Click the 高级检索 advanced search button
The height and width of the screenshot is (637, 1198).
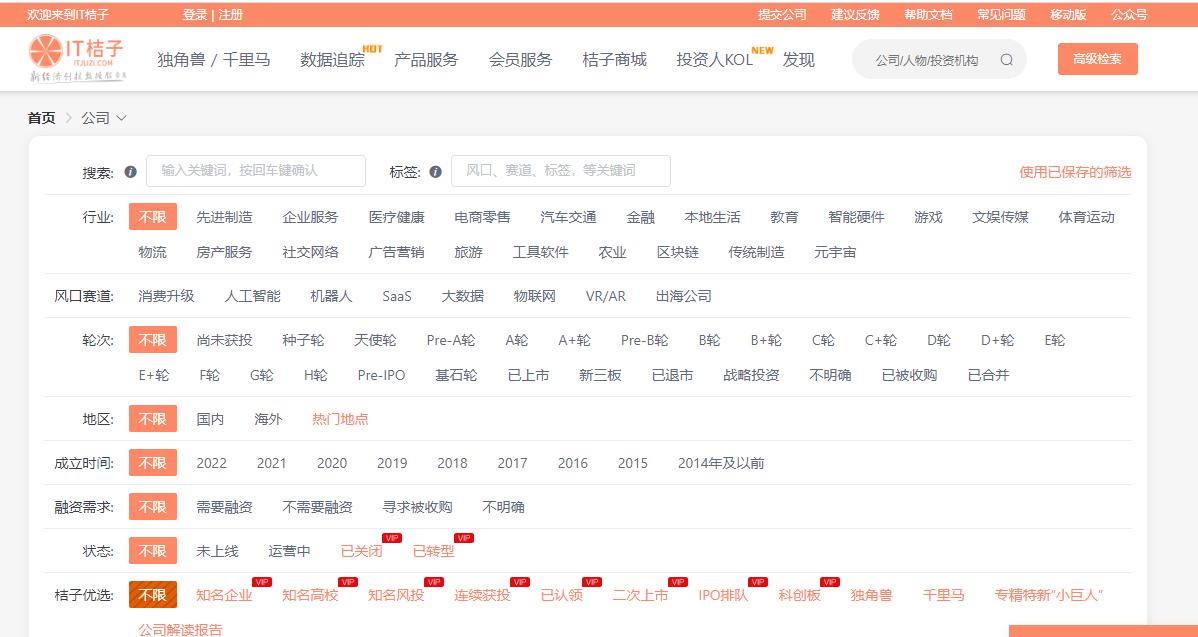1097,58
